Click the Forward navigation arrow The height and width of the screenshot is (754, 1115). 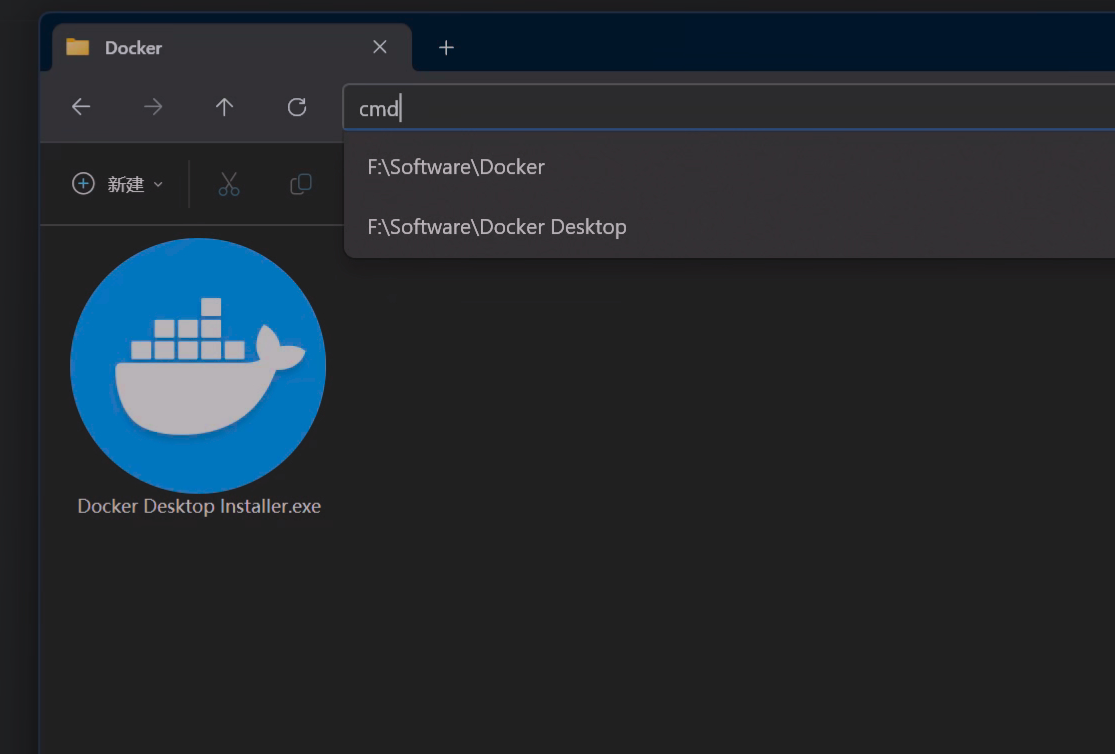[x=153, y=107]
